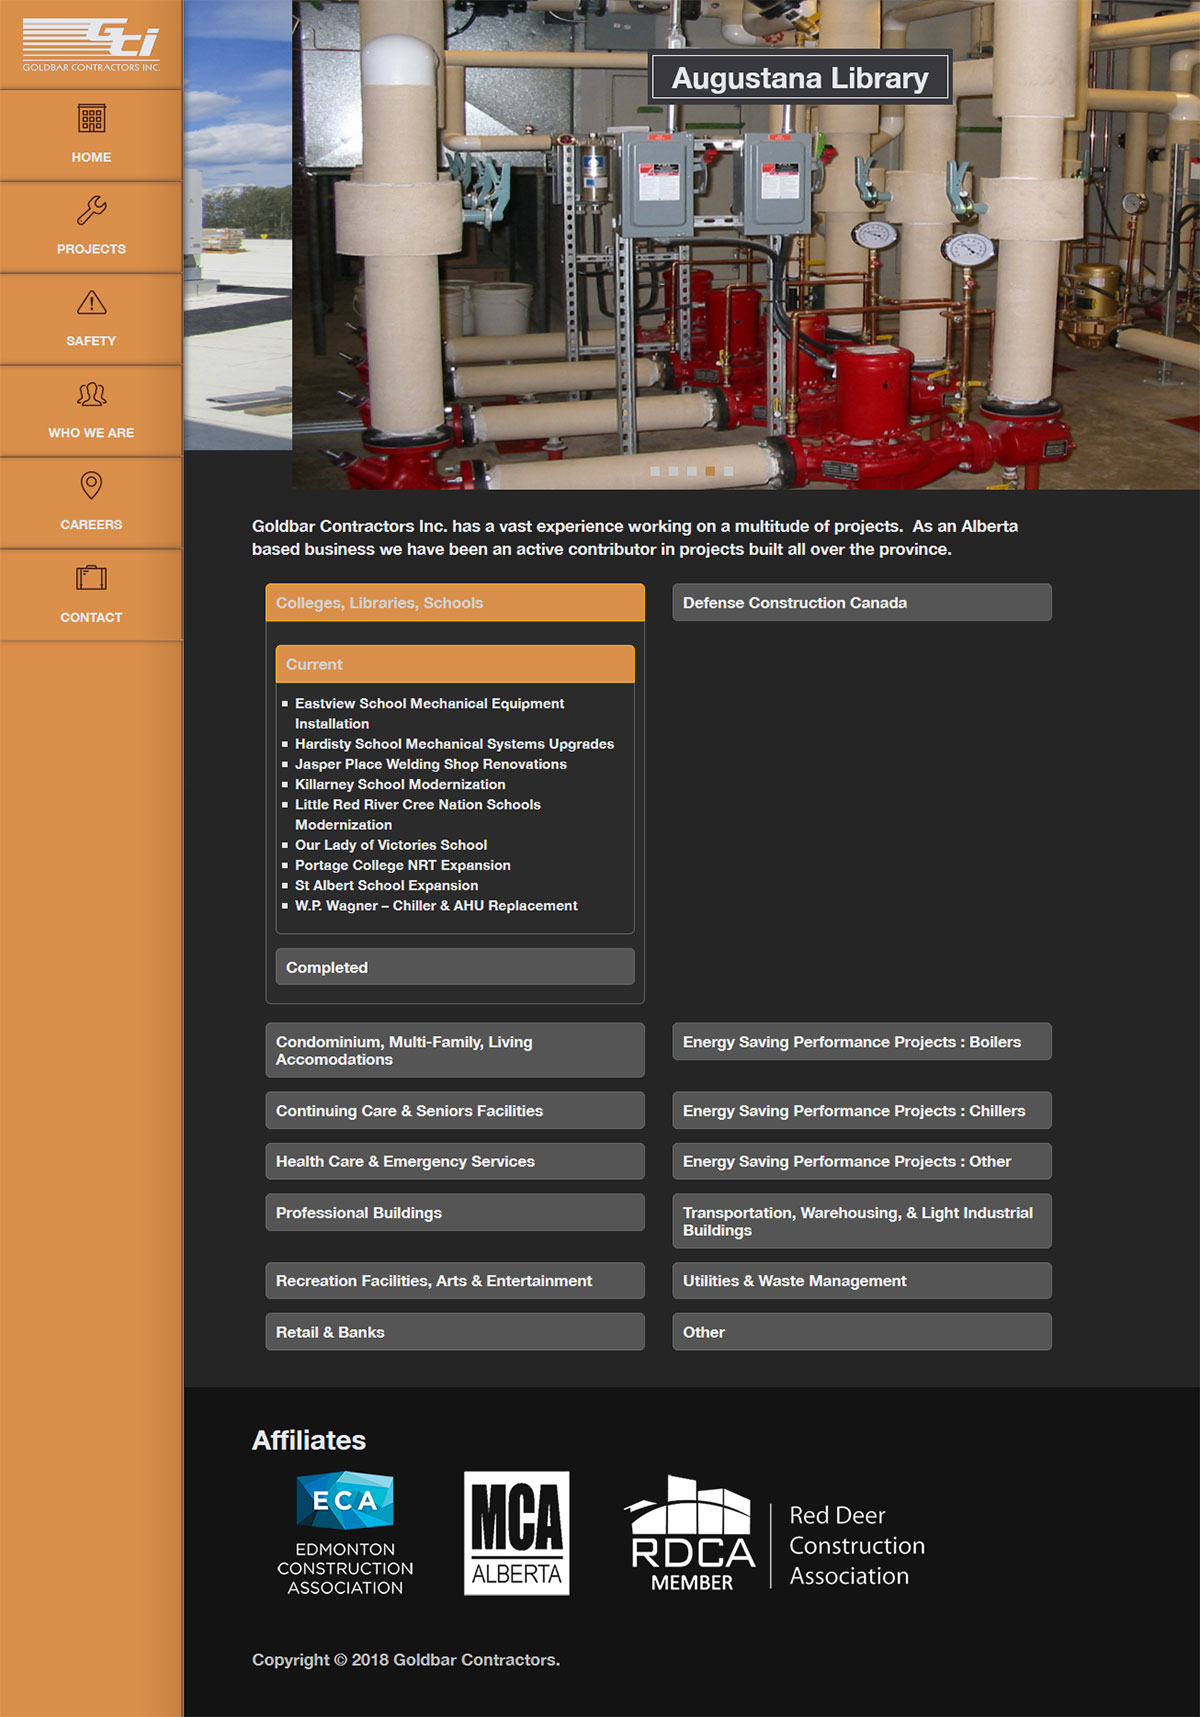Go to the CONTACT menu label
The image size is (1200, 1717).
point(91,618)
